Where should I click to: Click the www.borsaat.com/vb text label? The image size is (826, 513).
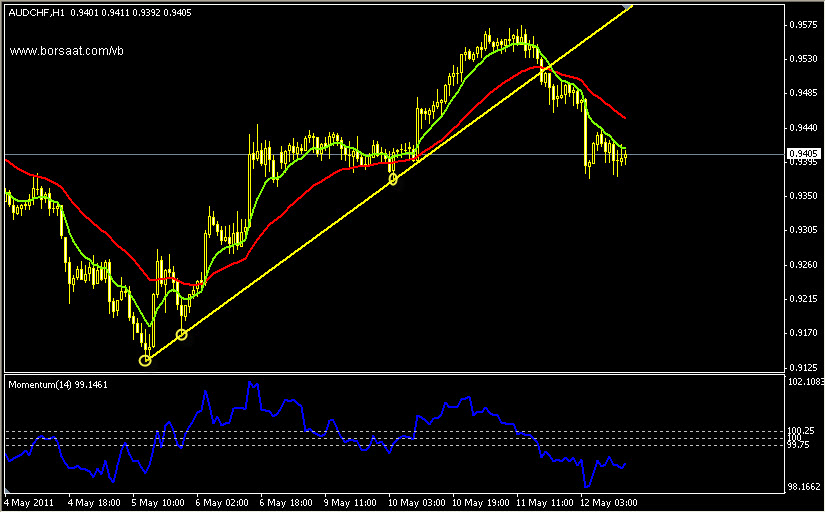pyautogui.click(x=66, y=50)
